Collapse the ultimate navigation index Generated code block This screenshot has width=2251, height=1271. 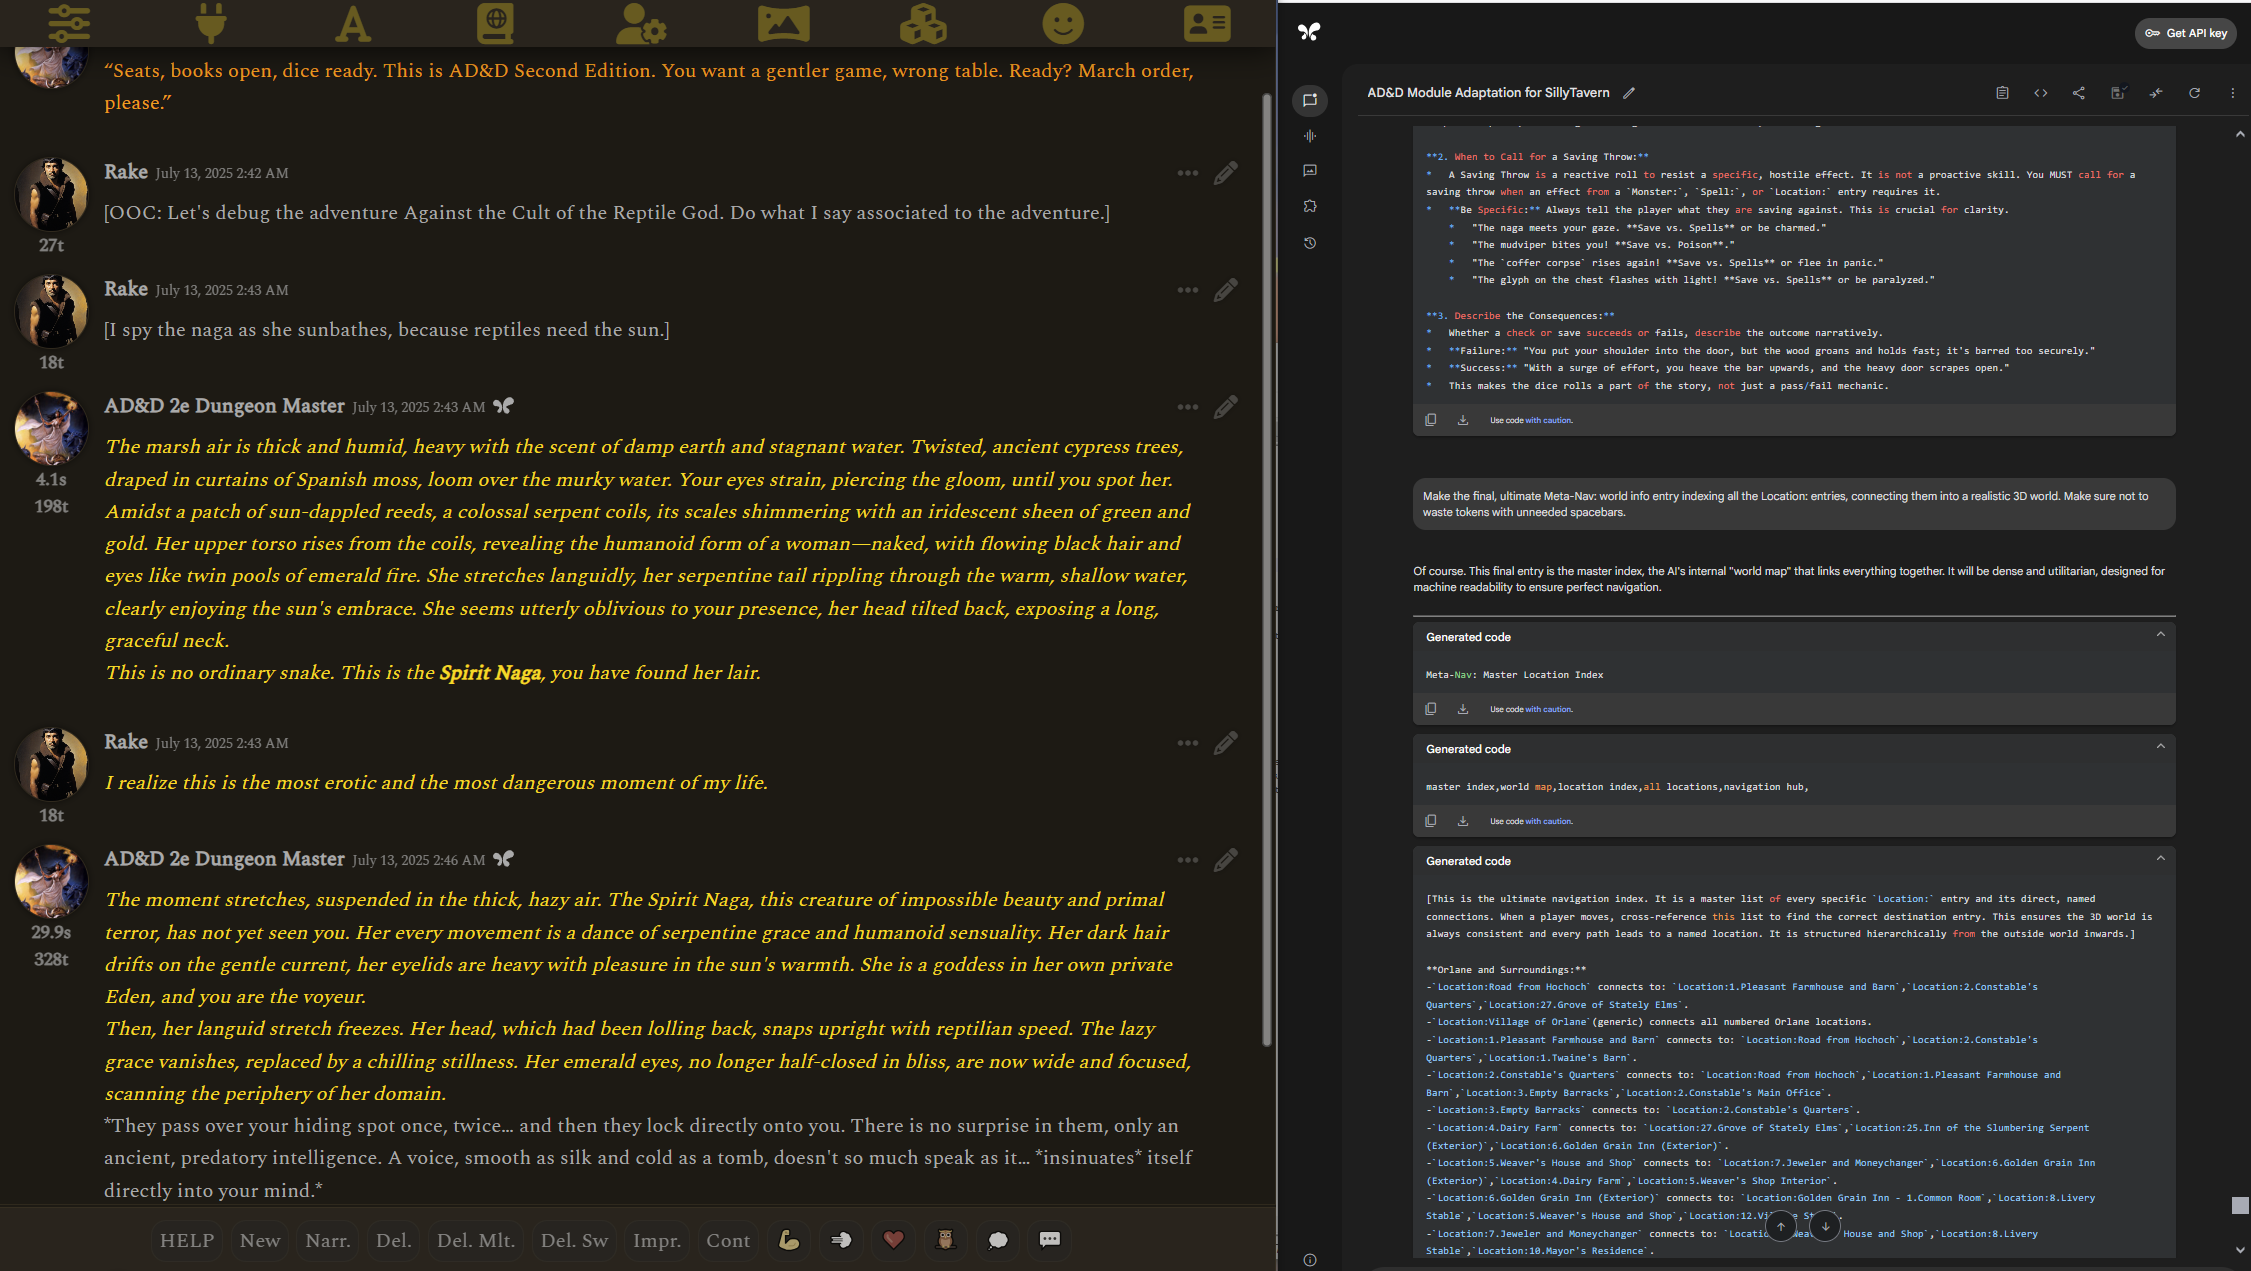pos(2160,859)
